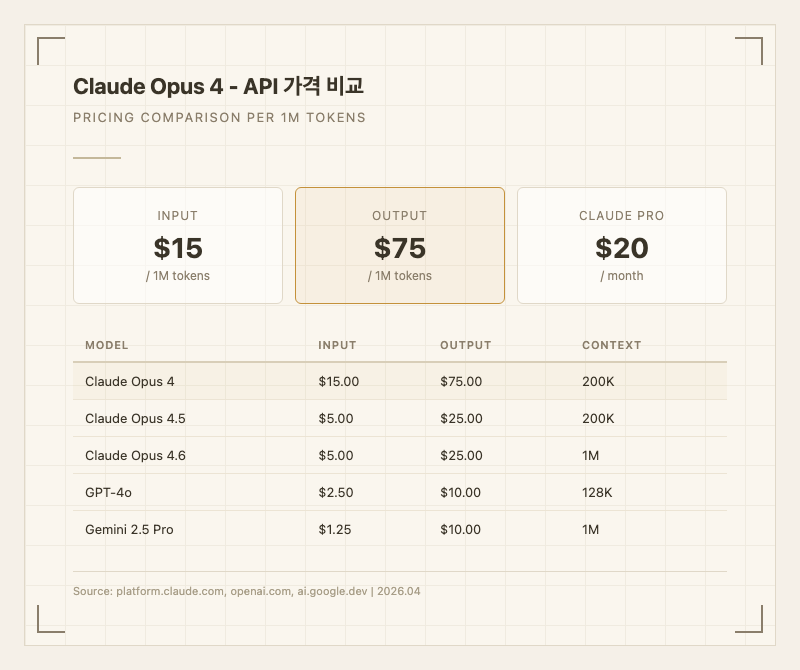The height and width of the screenshot is (670, 800).
Task: Click the MODEL column header
Action: click(107, 345)
